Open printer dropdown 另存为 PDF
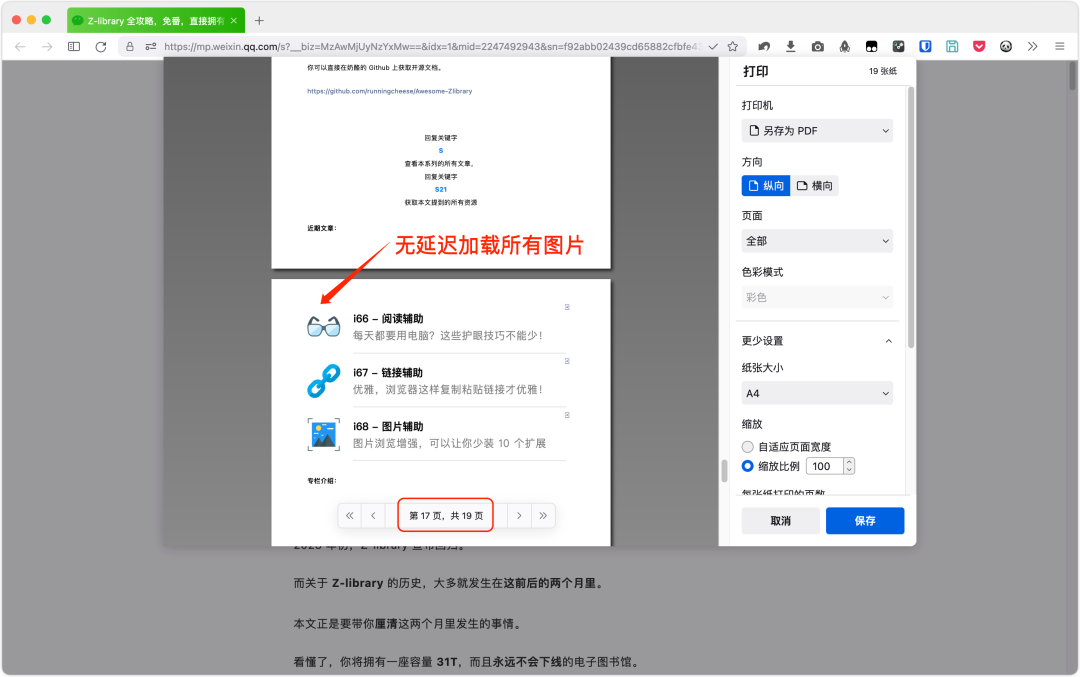The image size is (1080, 677). point(817,131)
